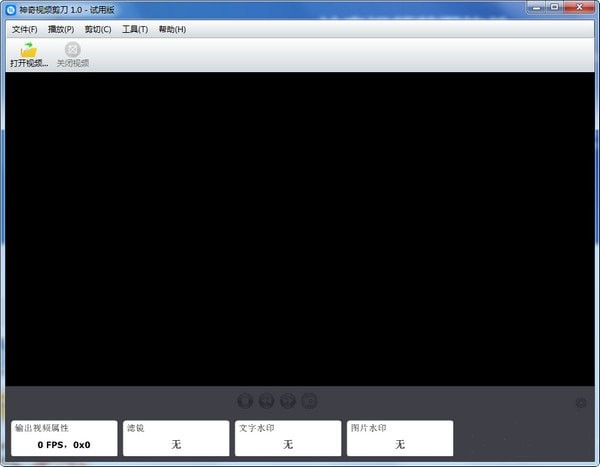
Task: Click the rewind playback button
Action: click(x=266, y=401)
